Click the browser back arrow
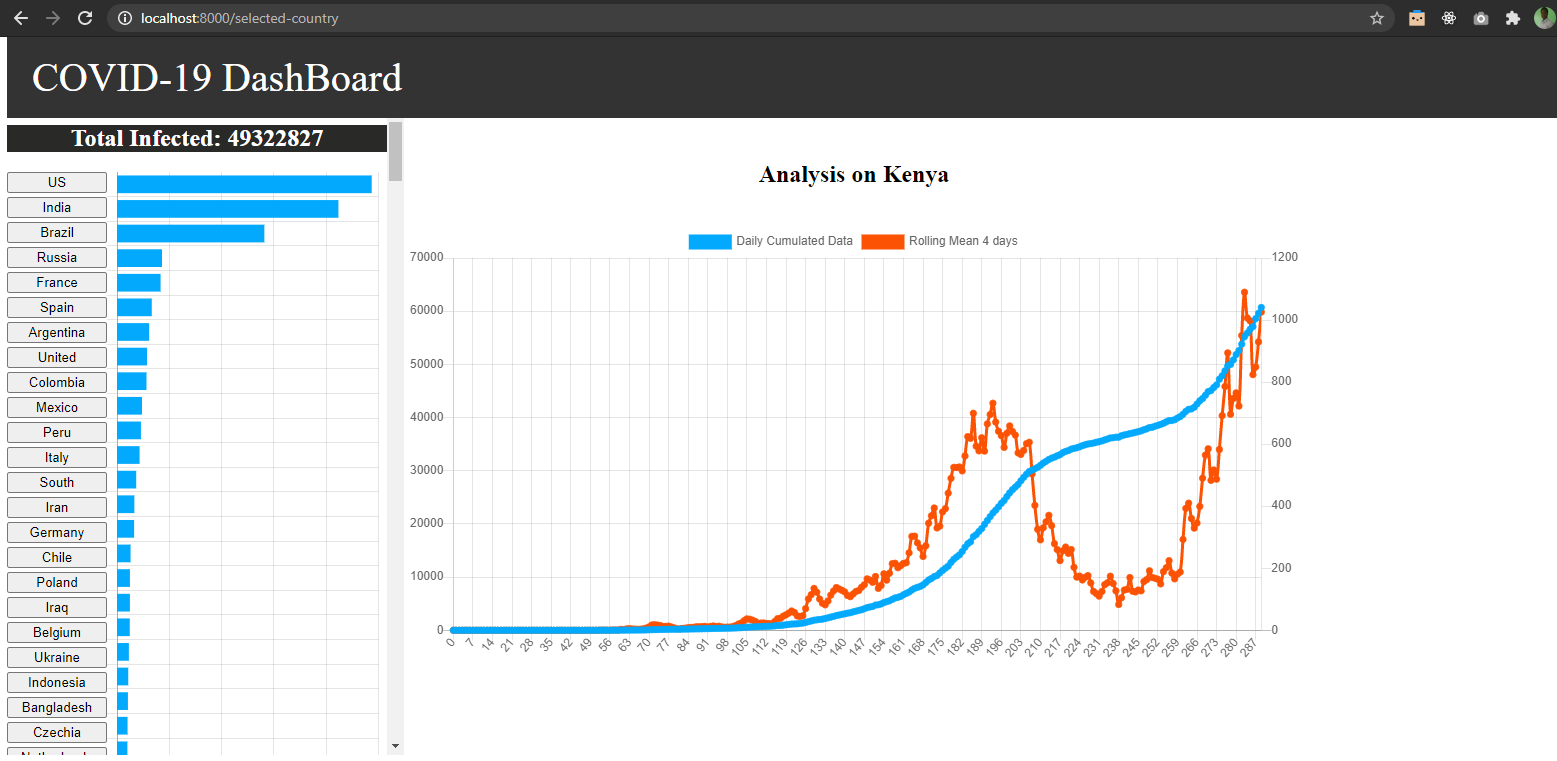 point(20,17)
